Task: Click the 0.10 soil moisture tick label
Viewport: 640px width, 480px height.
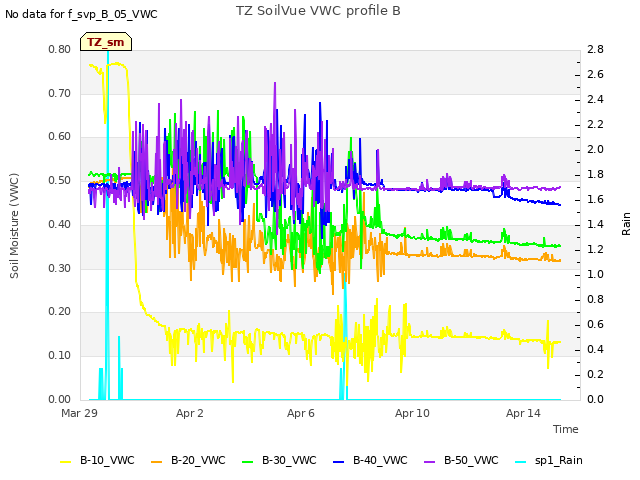Action: [60, 356]
